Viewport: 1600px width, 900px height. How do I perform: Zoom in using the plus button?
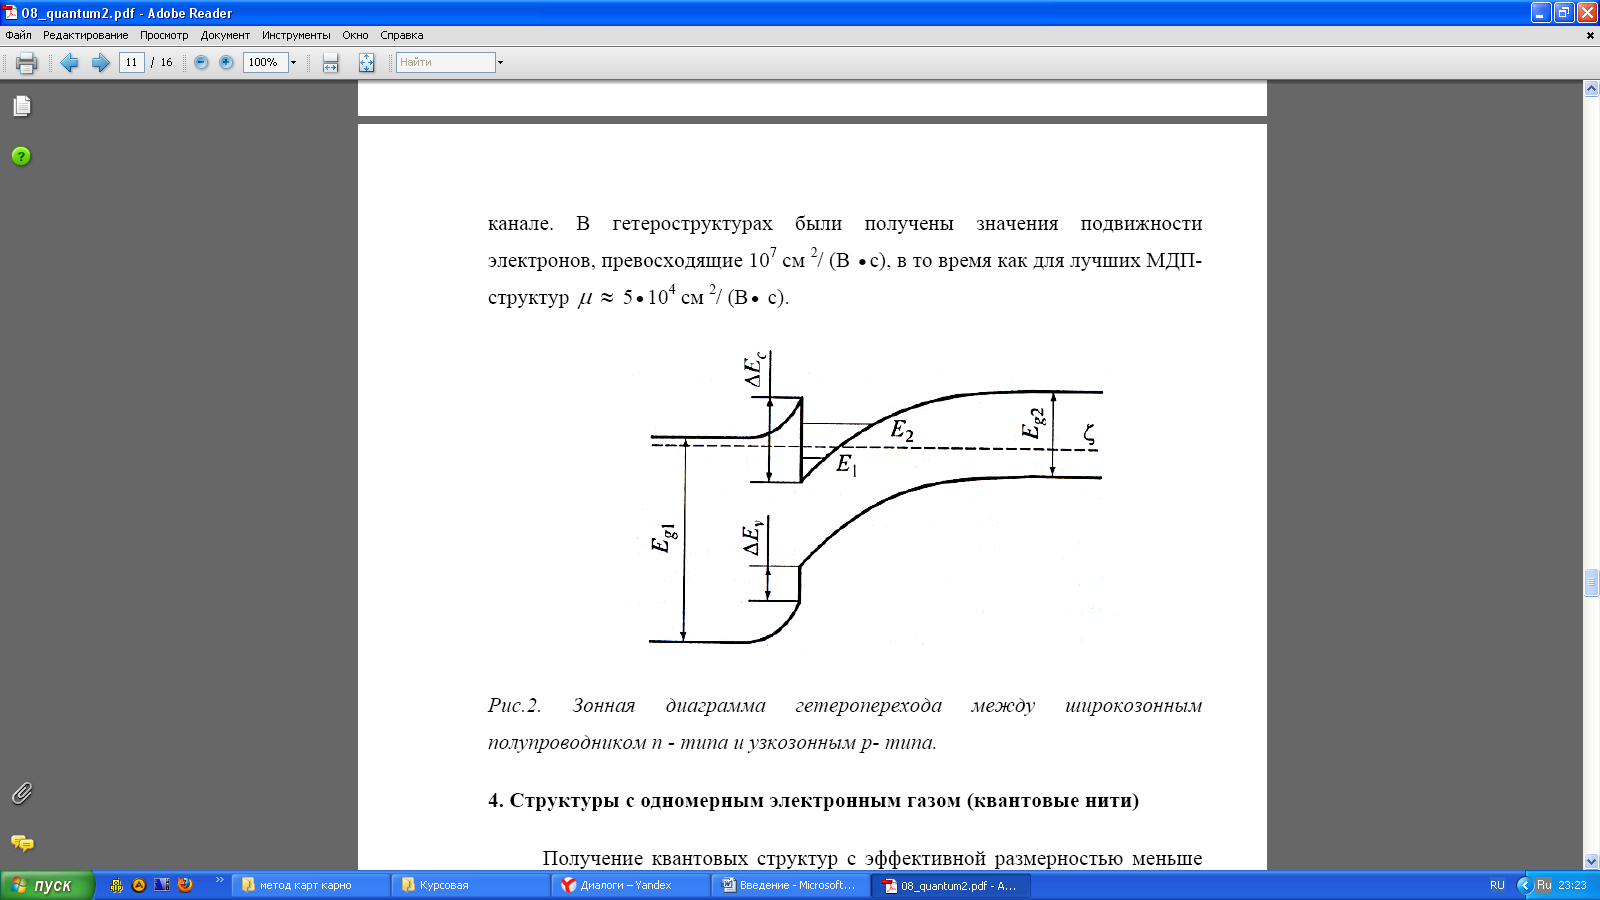[226, 62]
